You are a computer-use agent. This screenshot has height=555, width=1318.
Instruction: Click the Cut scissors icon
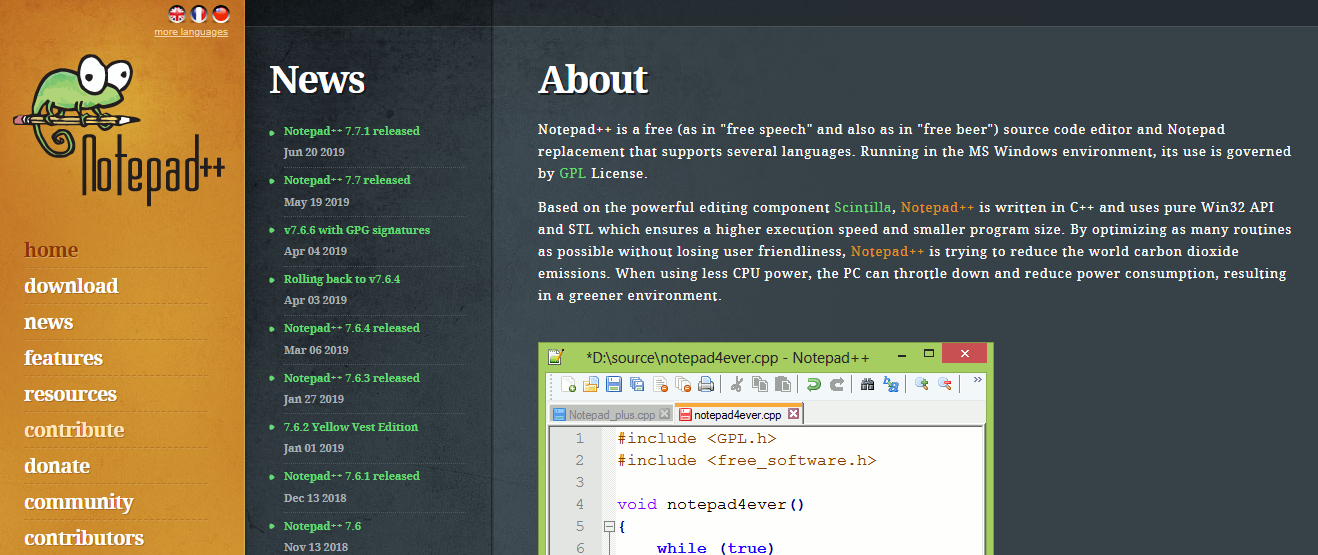click(x=736, y=384)
